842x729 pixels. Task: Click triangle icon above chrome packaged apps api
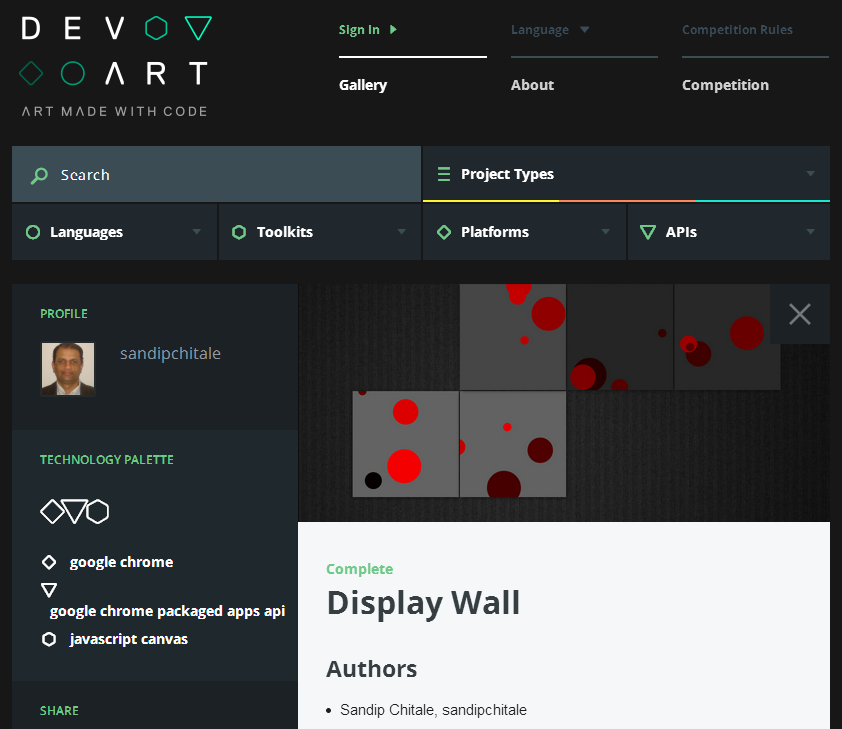49,590
